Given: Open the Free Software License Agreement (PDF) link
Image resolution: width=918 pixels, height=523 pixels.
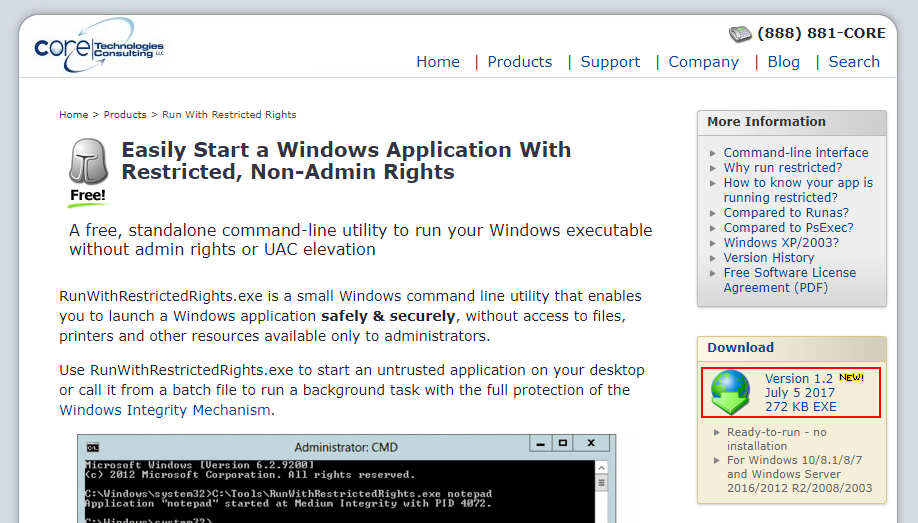Looking at the screenshot, I should pos(789,281).
